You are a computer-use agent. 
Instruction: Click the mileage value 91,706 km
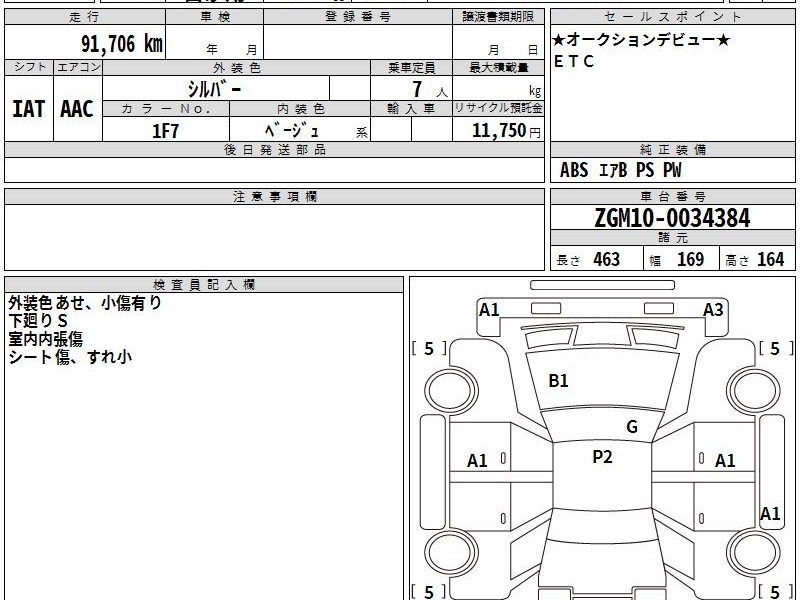click(121, 43)
